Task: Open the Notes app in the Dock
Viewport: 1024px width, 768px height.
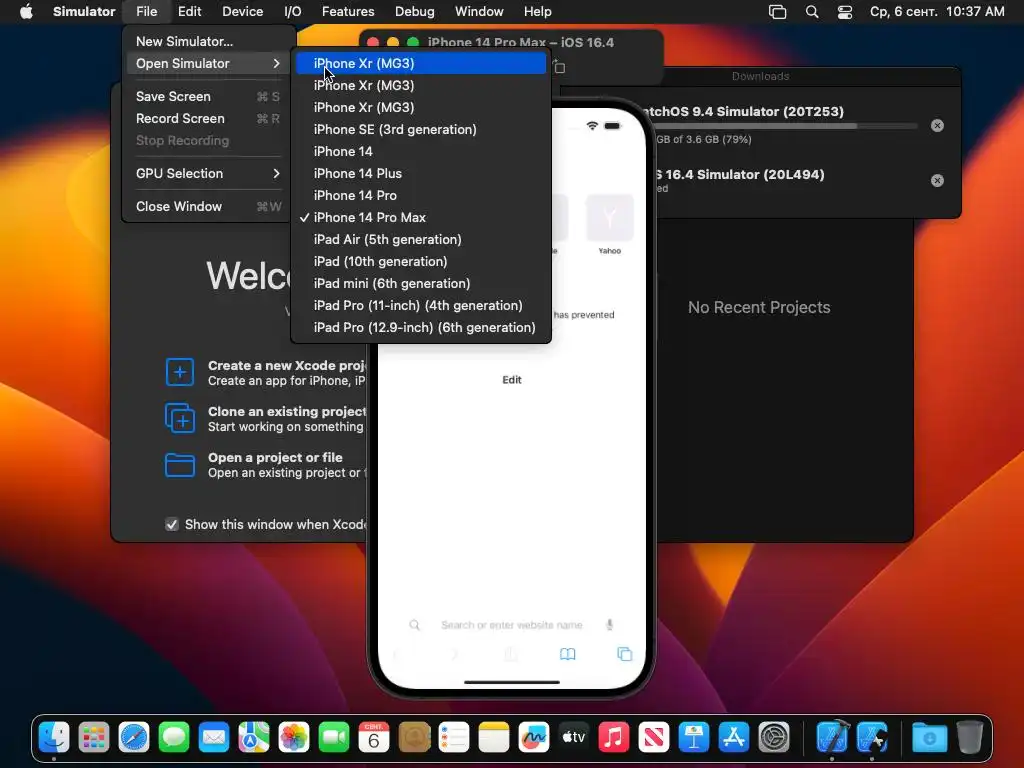Action: point(494,738)
